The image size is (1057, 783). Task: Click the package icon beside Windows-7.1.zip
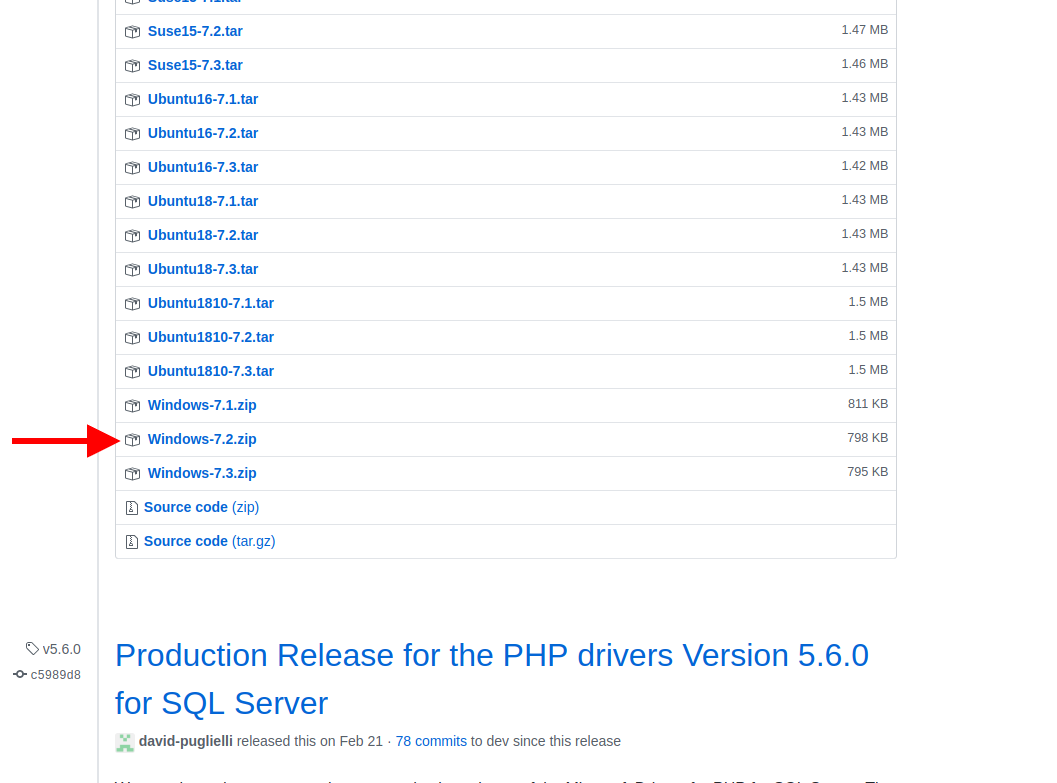coord(132,406)
